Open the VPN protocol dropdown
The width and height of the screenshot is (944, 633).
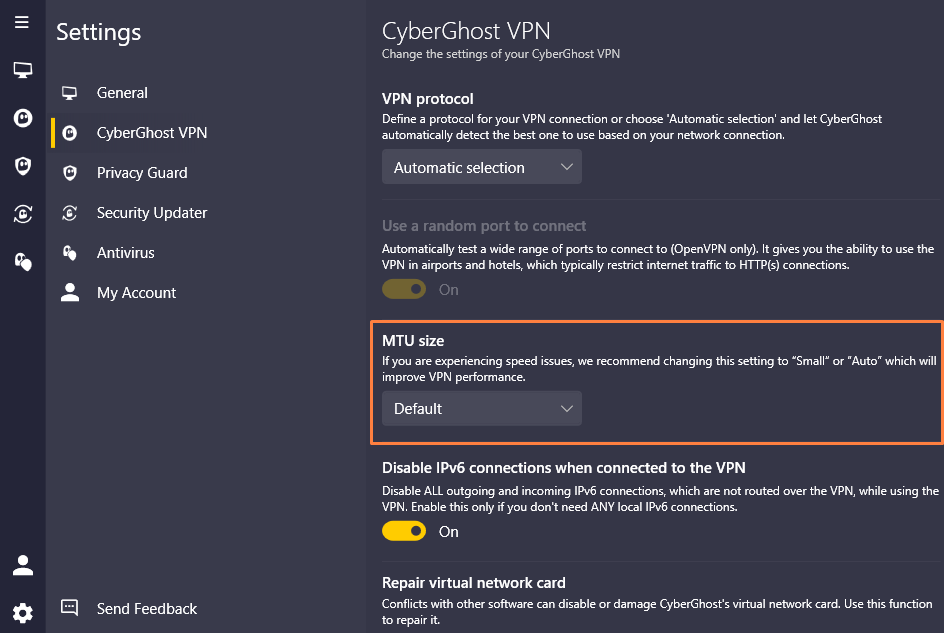click(x=481, y=167)
